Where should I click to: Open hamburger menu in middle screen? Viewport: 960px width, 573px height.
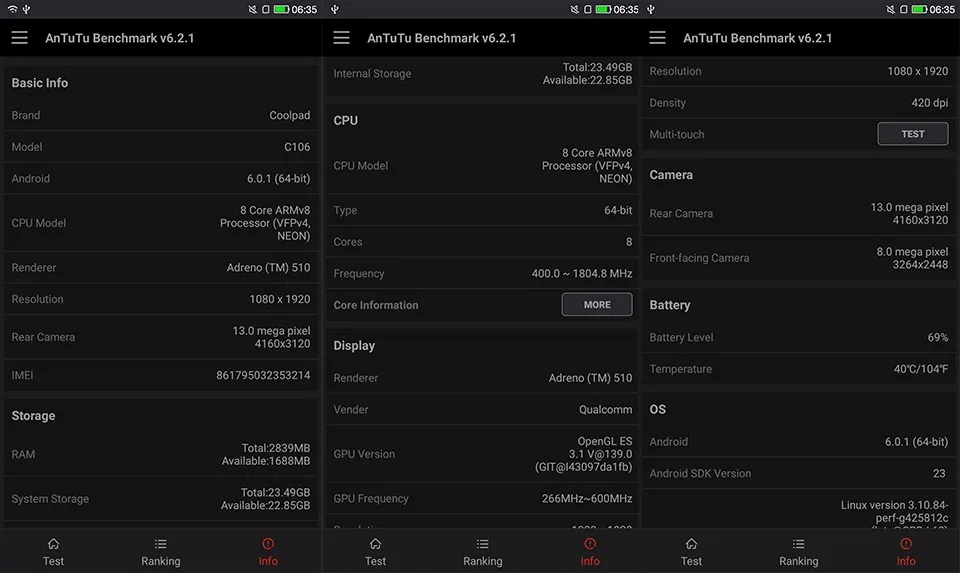click(342, 38)
